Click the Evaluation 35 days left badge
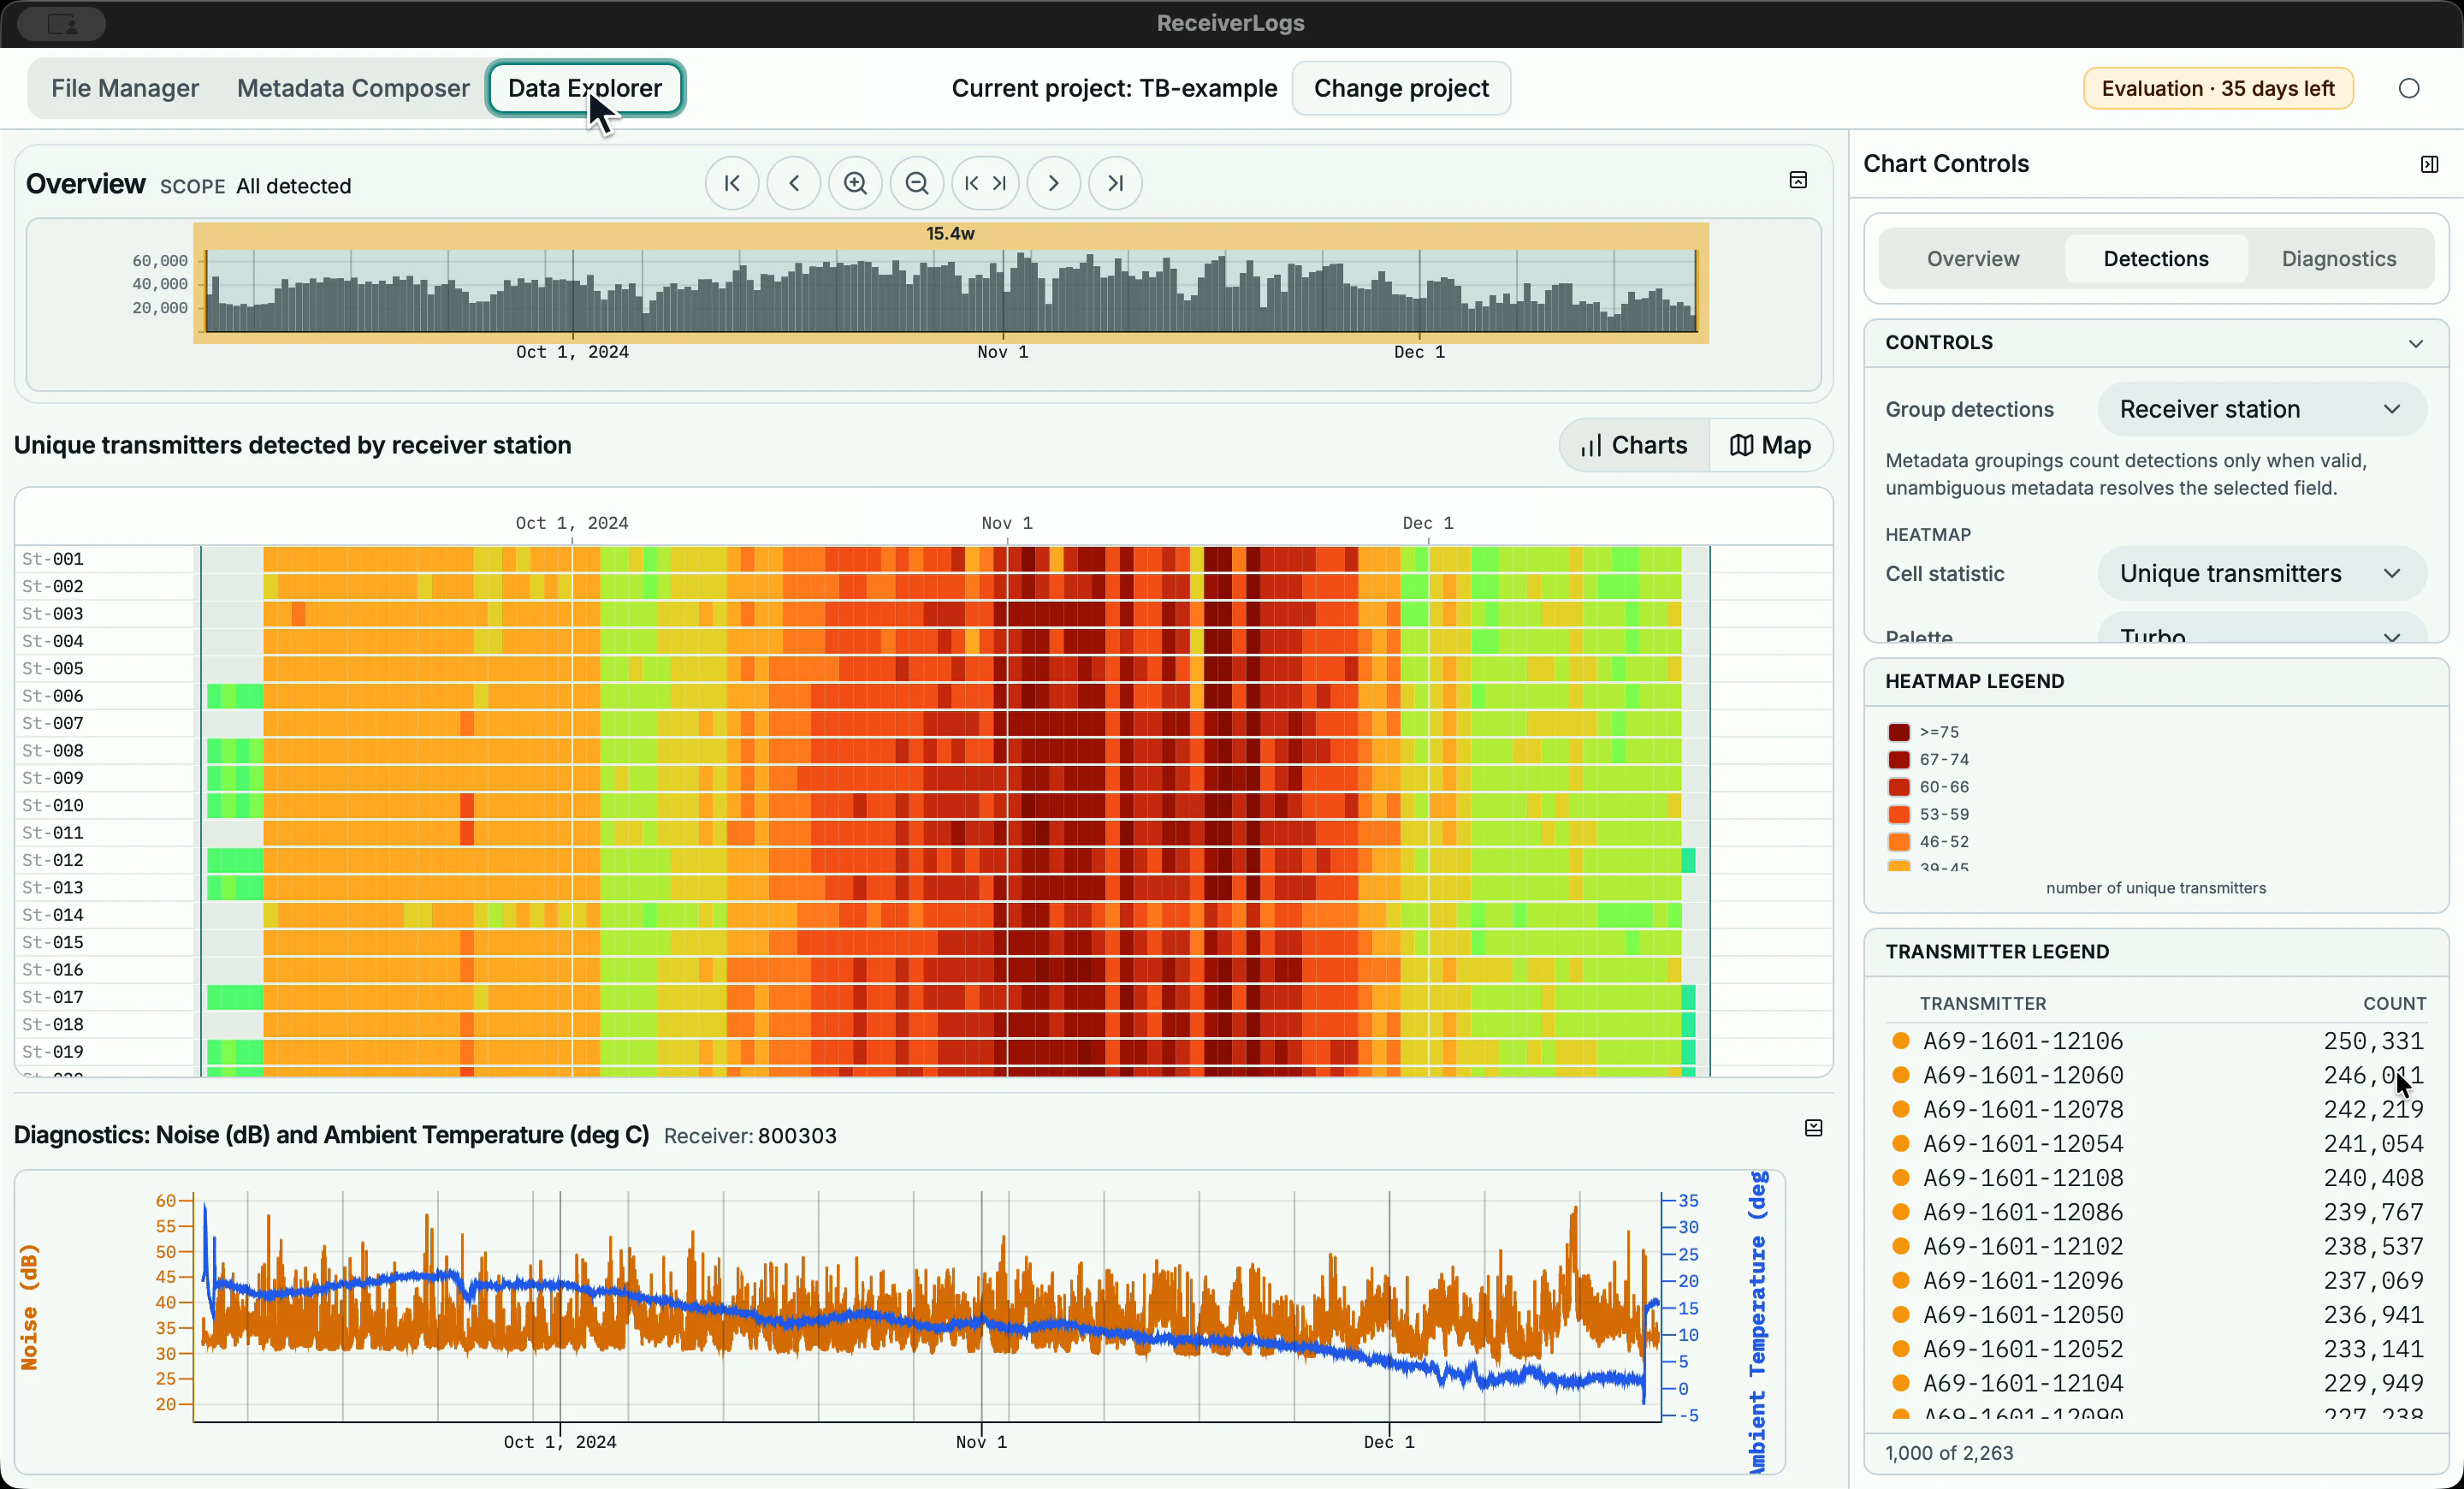Image resolution: width=2464 pixels, height=1489 pixels. tap(2217, 88)
